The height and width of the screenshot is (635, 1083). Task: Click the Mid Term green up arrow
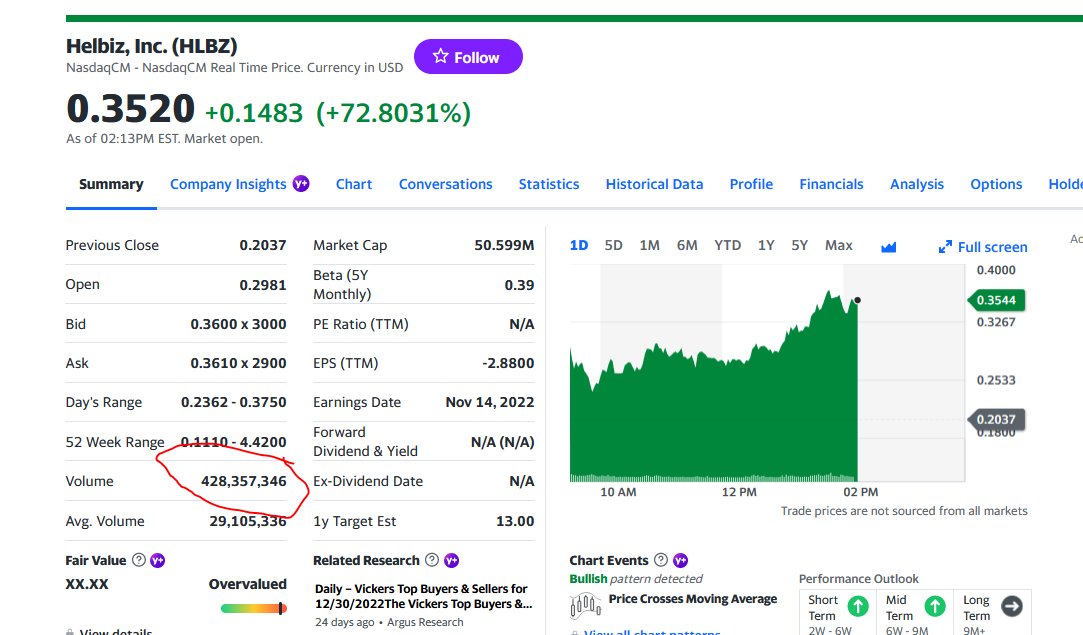click(935, 607)
